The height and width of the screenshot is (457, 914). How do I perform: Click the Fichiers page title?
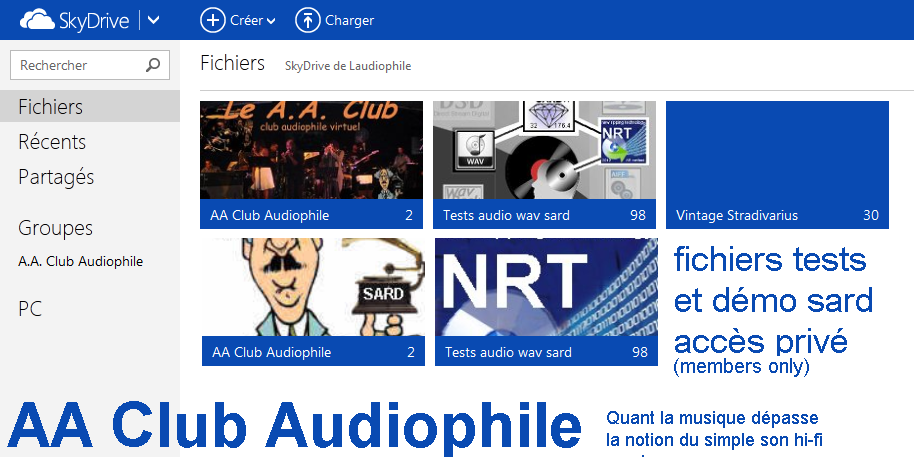coord(233,63)
